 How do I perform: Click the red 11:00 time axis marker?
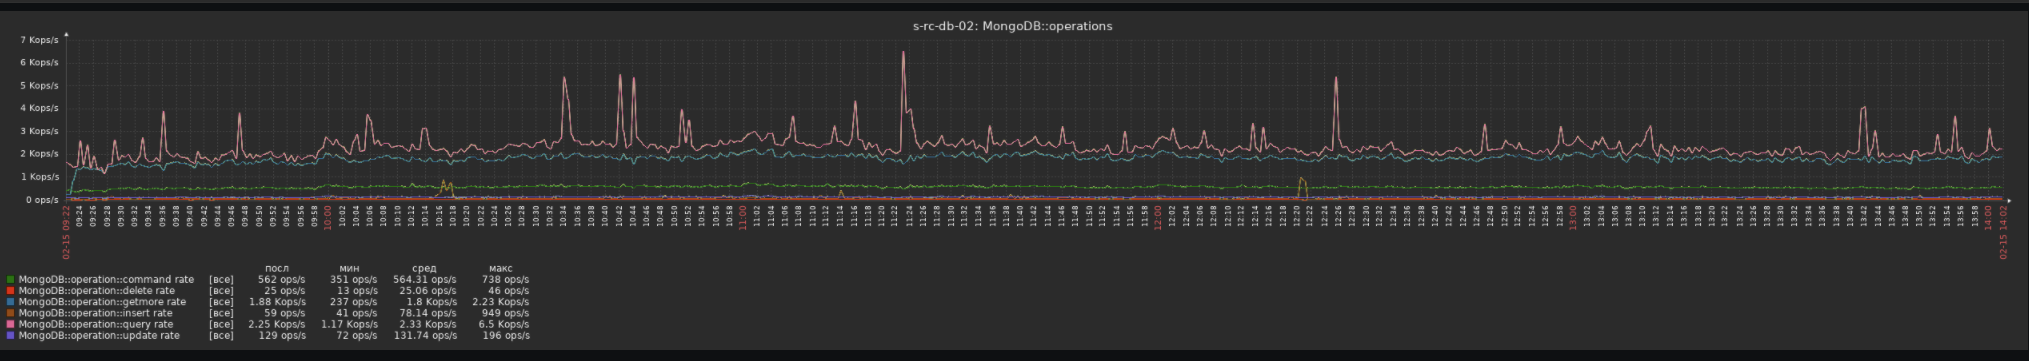click(x=742, y=217)
